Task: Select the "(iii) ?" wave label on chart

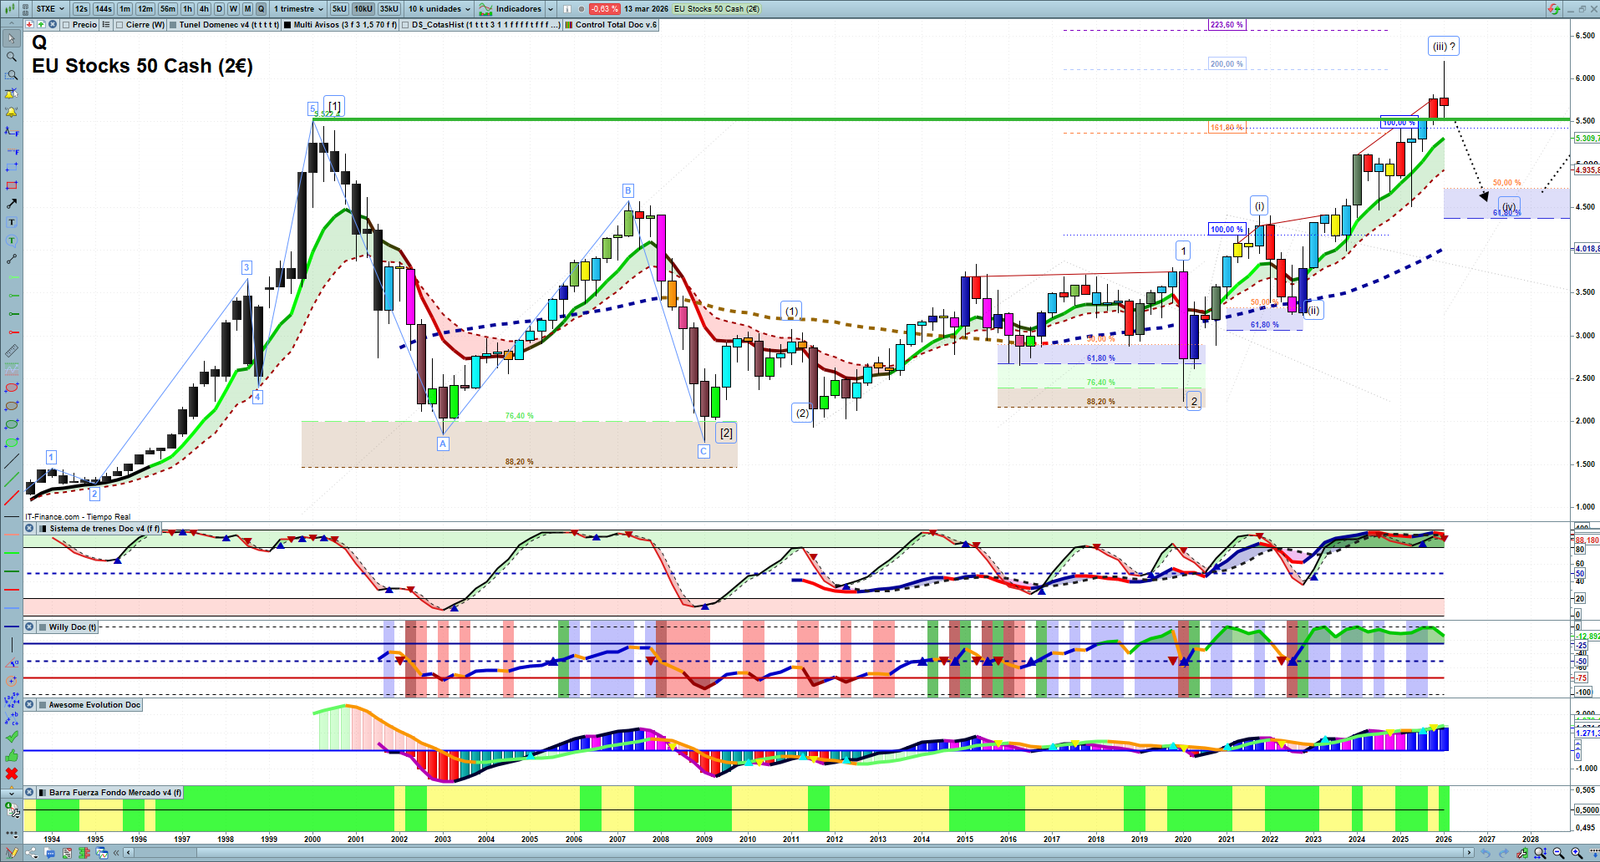Action: 1444,46
